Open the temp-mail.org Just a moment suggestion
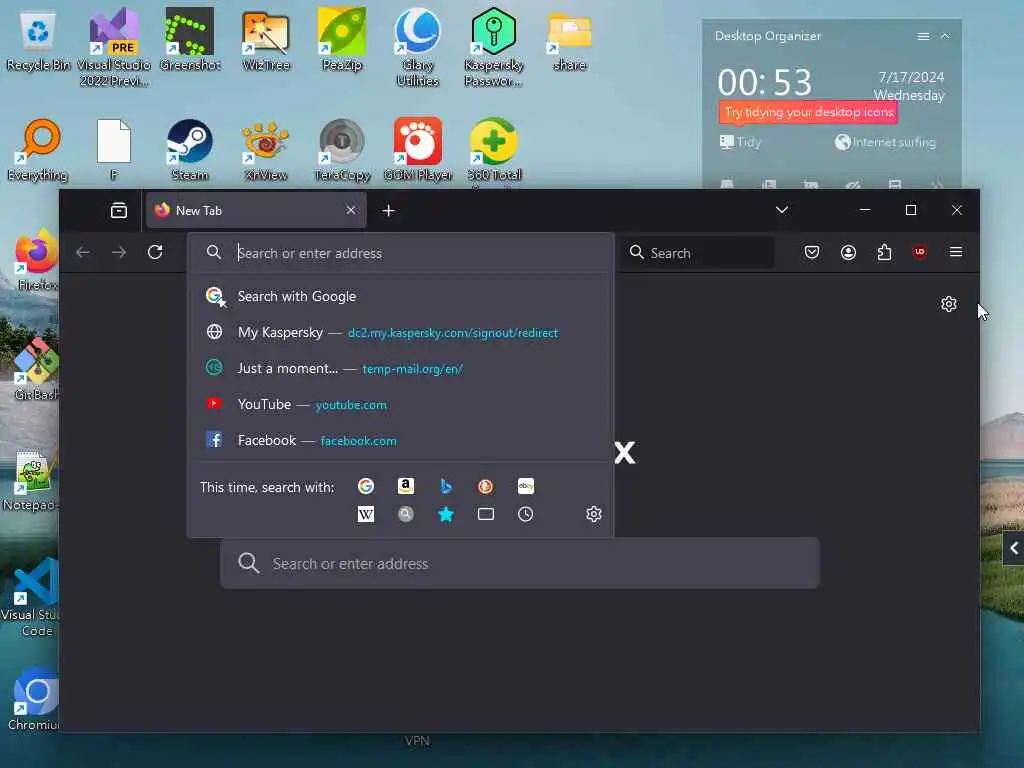This screenshot has width=1024, height=768. coord(401,368)
